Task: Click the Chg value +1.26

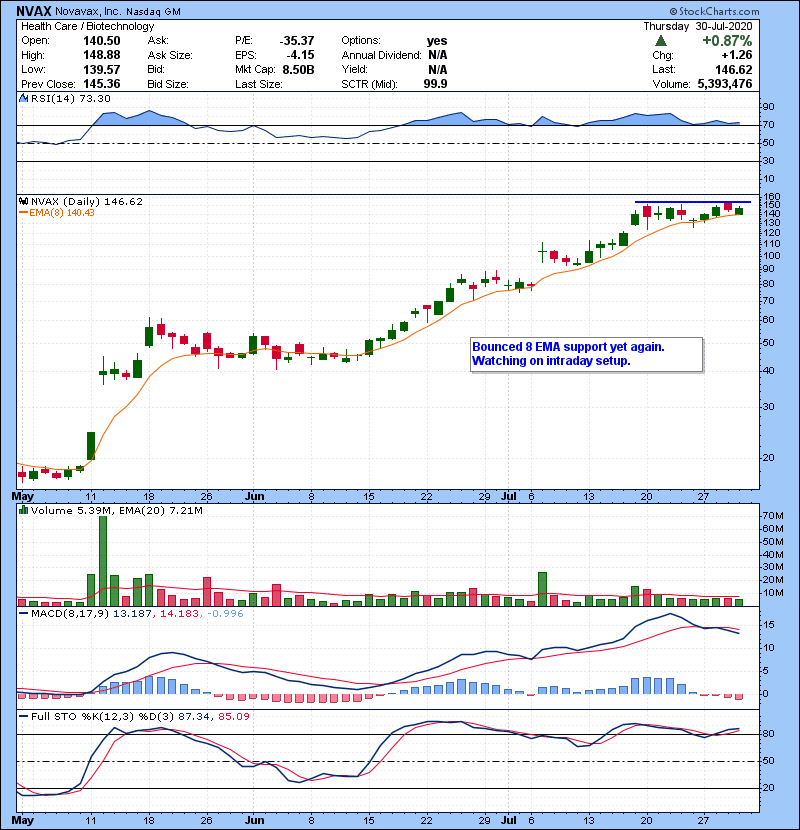Action: (x=737, y=55)
